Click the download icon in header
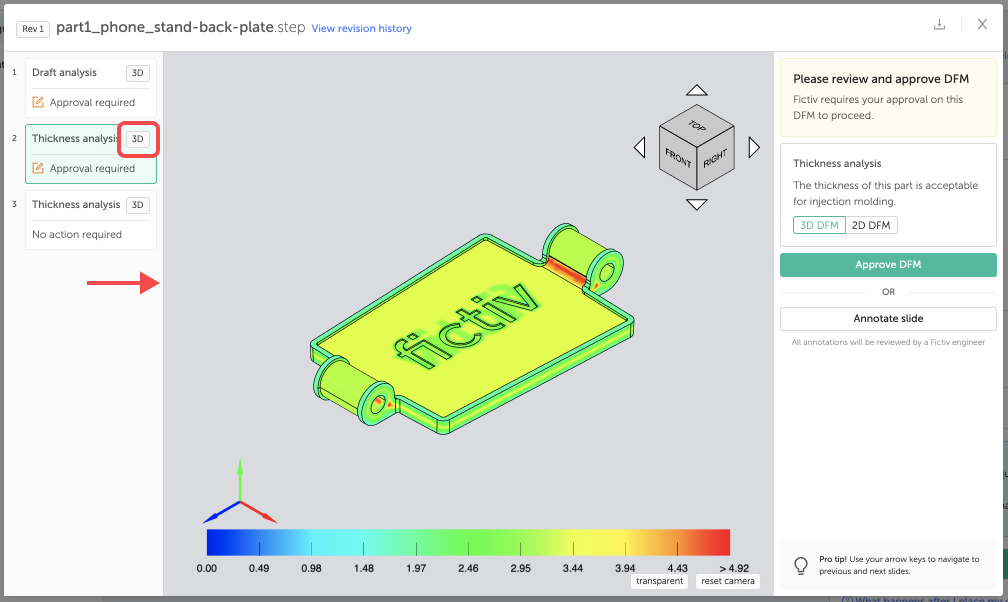Viewport: 1008px width, 602px height. tap(939, 24)
